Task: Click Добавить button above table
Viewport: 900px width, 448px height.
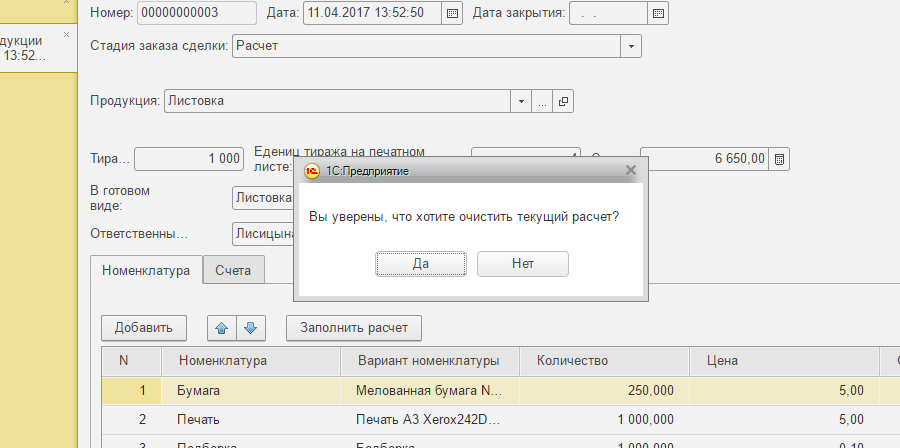Action: (x=143, y=327)
